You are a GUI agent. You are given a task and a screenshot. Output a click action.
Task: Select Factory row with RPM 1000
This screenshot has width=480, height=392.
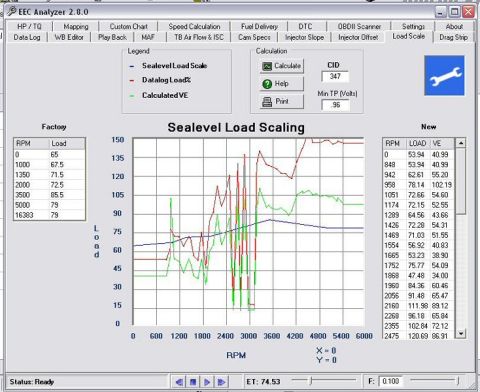(x=49, y=165)
